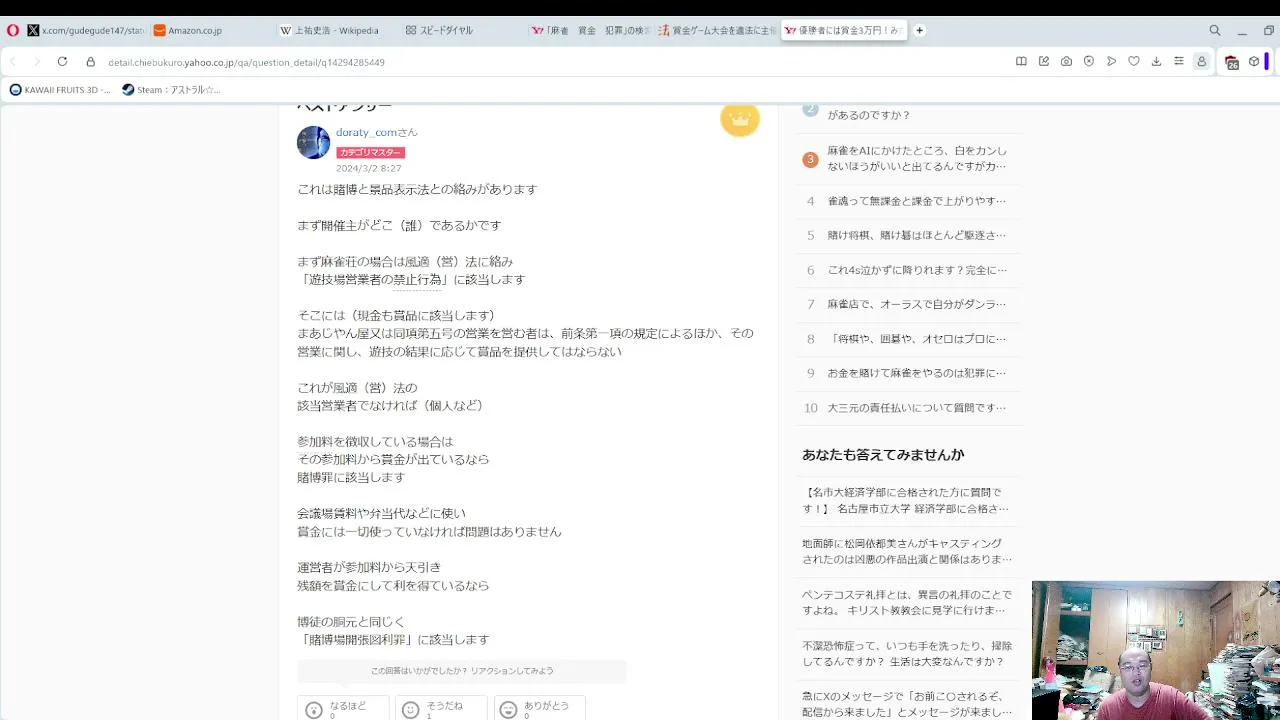Screen dimensions: 1280x720
Task: Open question about 名市大経済学部
Action: [906, 500]
